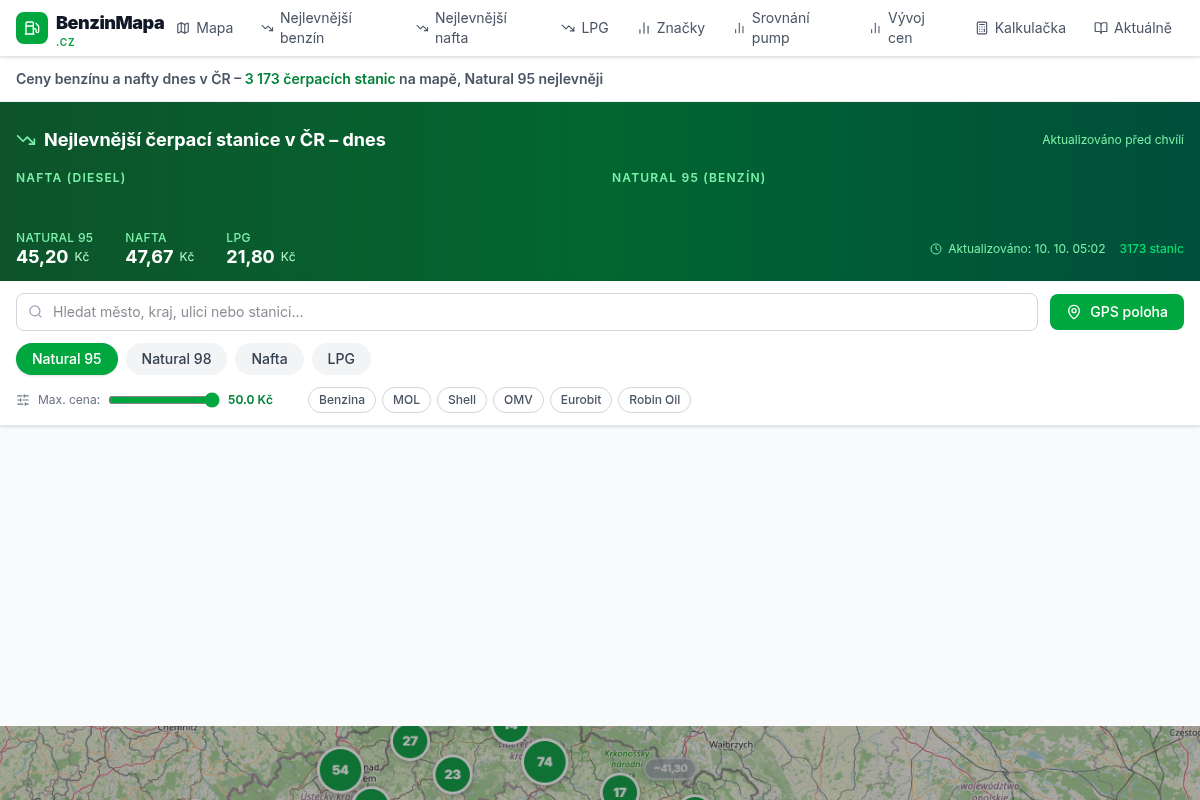The width and height of the screenshot is (1200, 800).
Task: Click the LPG average price 21,80 Kč
Action: [261, 257]
